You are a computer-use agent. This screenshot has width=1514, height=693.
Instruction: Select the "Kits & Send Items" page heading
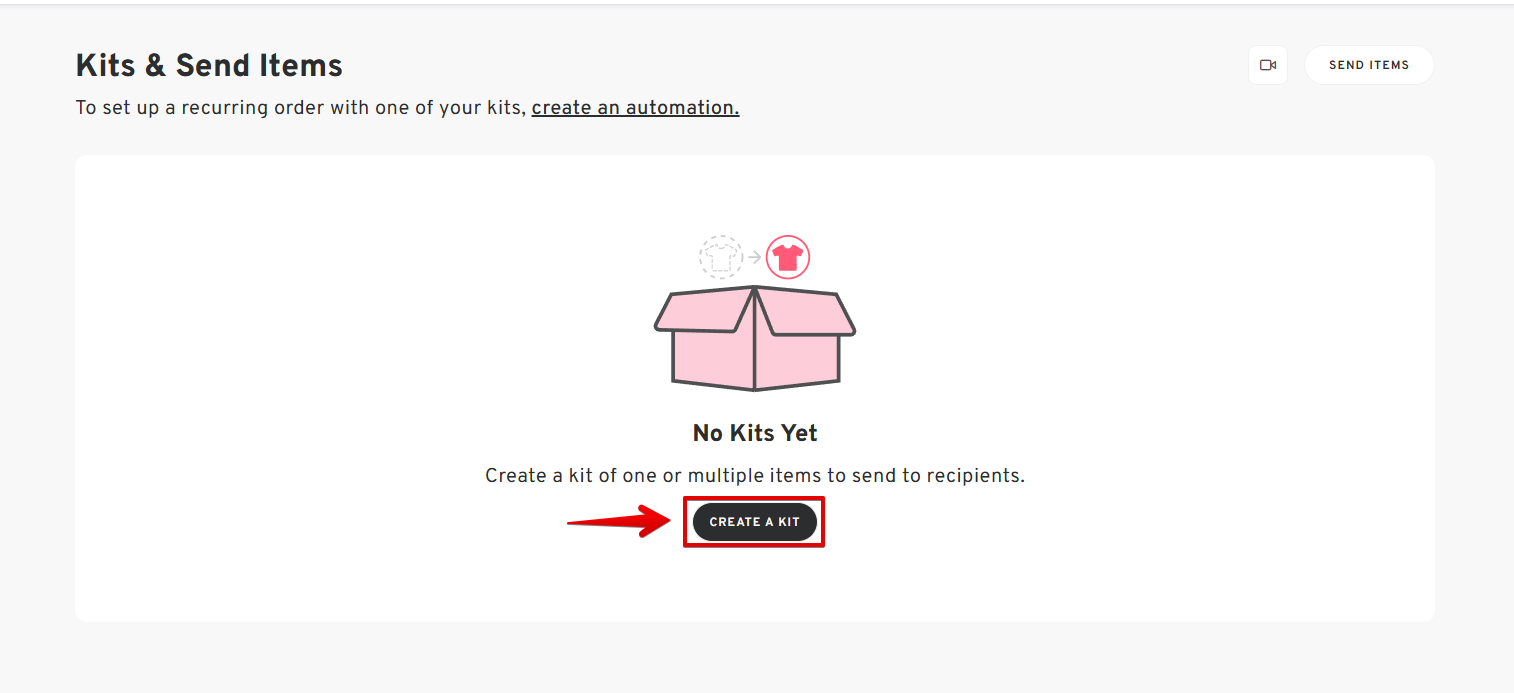pyautogui.click(x=209, y=66)
